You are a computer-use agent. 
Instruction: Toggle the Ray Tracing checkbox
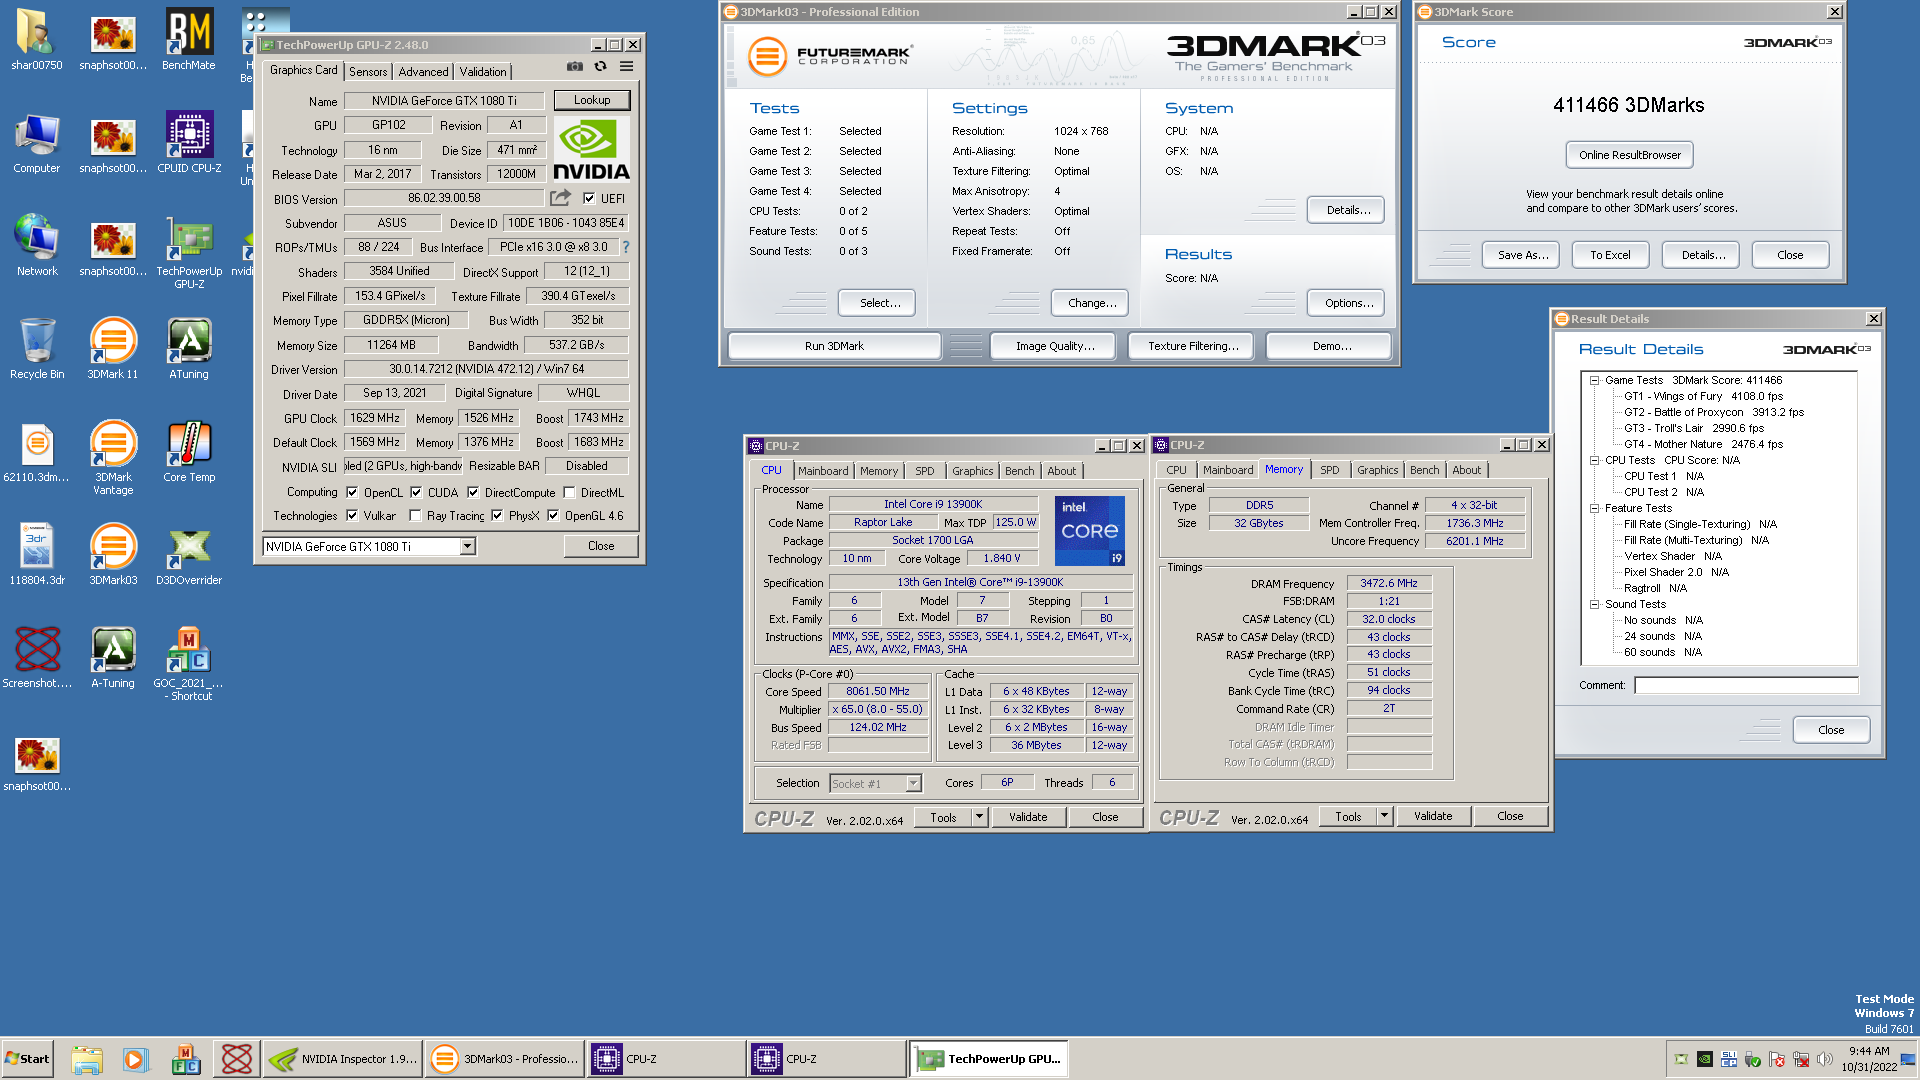415,515
